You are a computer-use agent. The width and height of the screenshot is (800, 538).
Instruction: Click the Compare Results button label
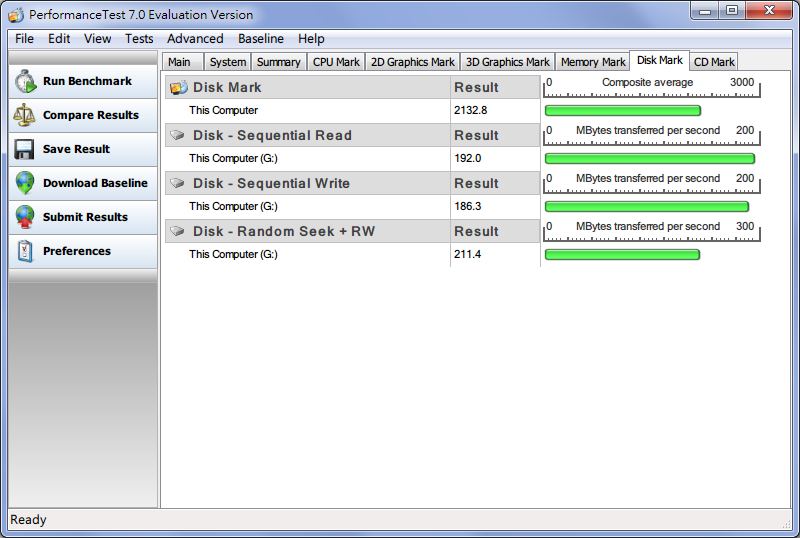click(x=91, y=115)
